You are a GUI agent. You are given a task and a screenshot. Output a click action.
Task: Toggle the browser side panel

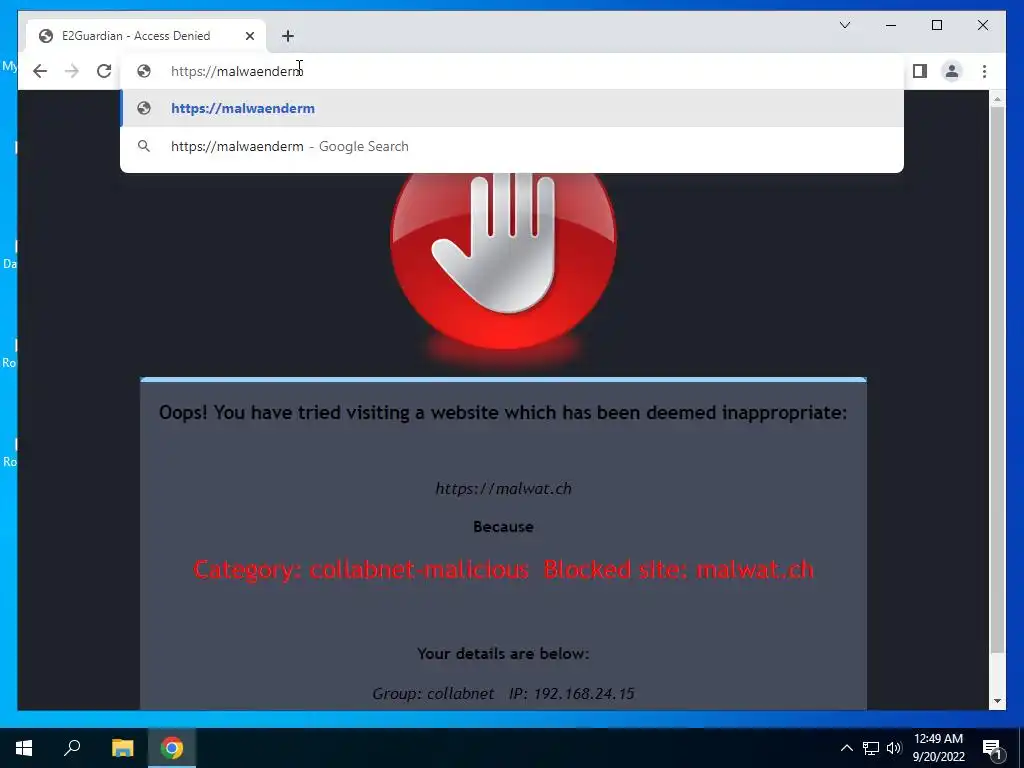coord(920,71)
